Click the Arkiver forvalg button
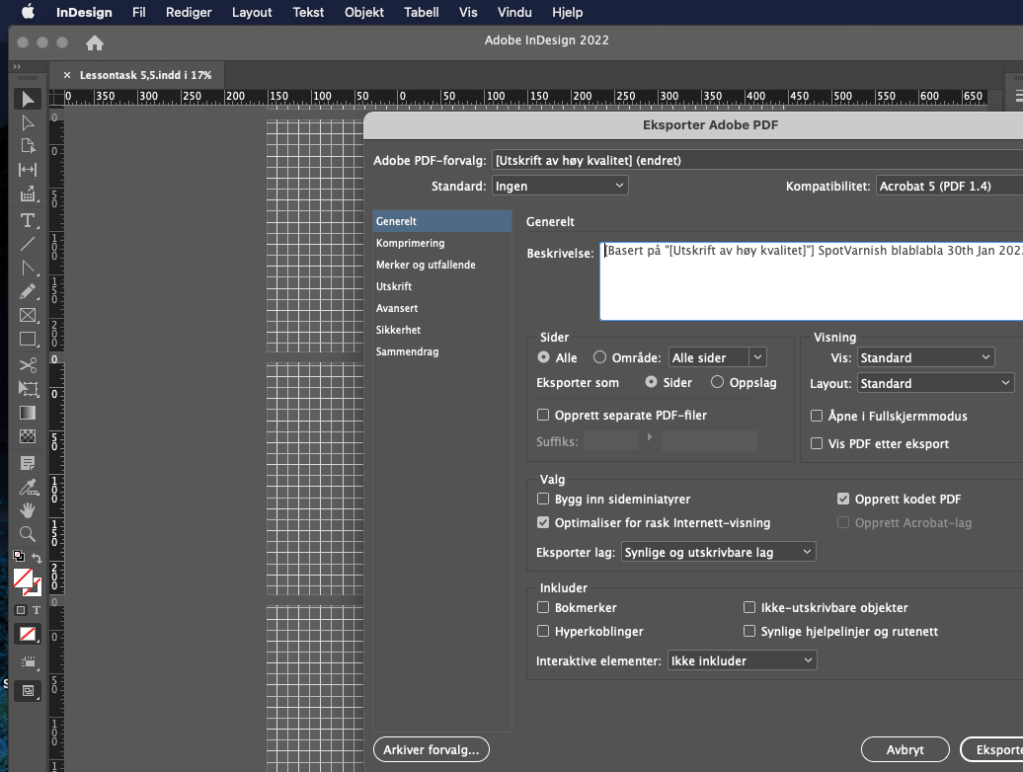This screenshot has height=772, width=1023. pyautogui.click(x=430, y=749)
